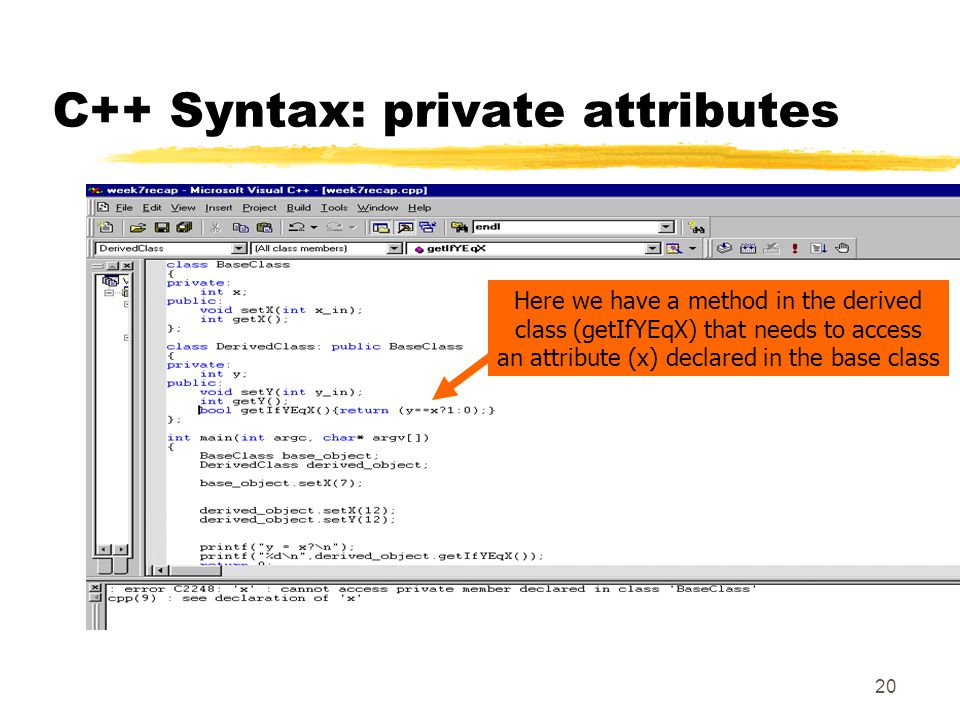Click the ClassView workspace root icon

(111, 281)
